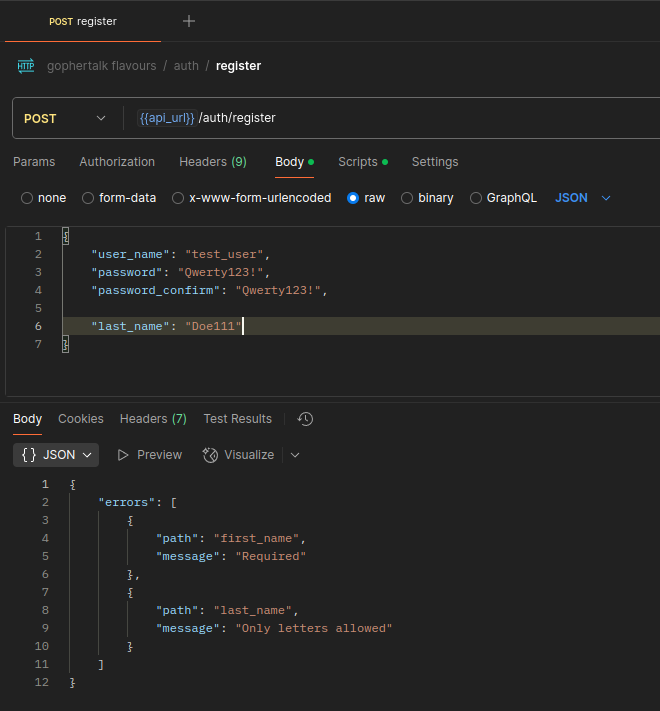Screen dimensions: 660x711
Task: Click the "password_confirm" line in body
Action: click(x=209, y=290)
